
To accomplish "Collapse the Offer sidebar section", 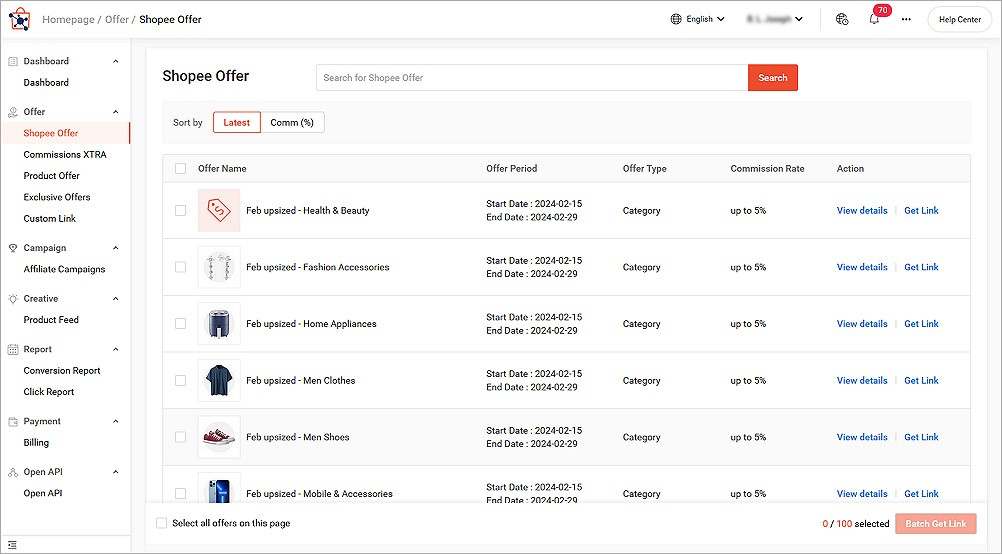I will tap(116, 112).
